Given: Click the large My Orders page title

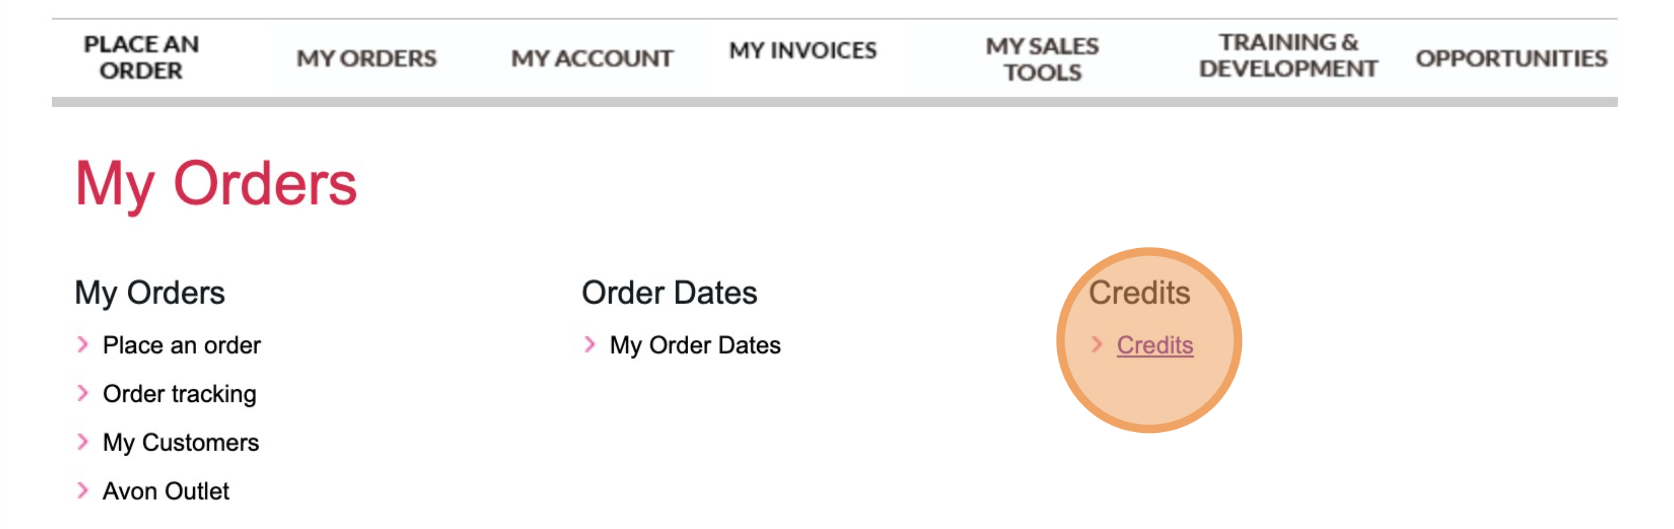Looking at the screenshot, I should (216, 184).
